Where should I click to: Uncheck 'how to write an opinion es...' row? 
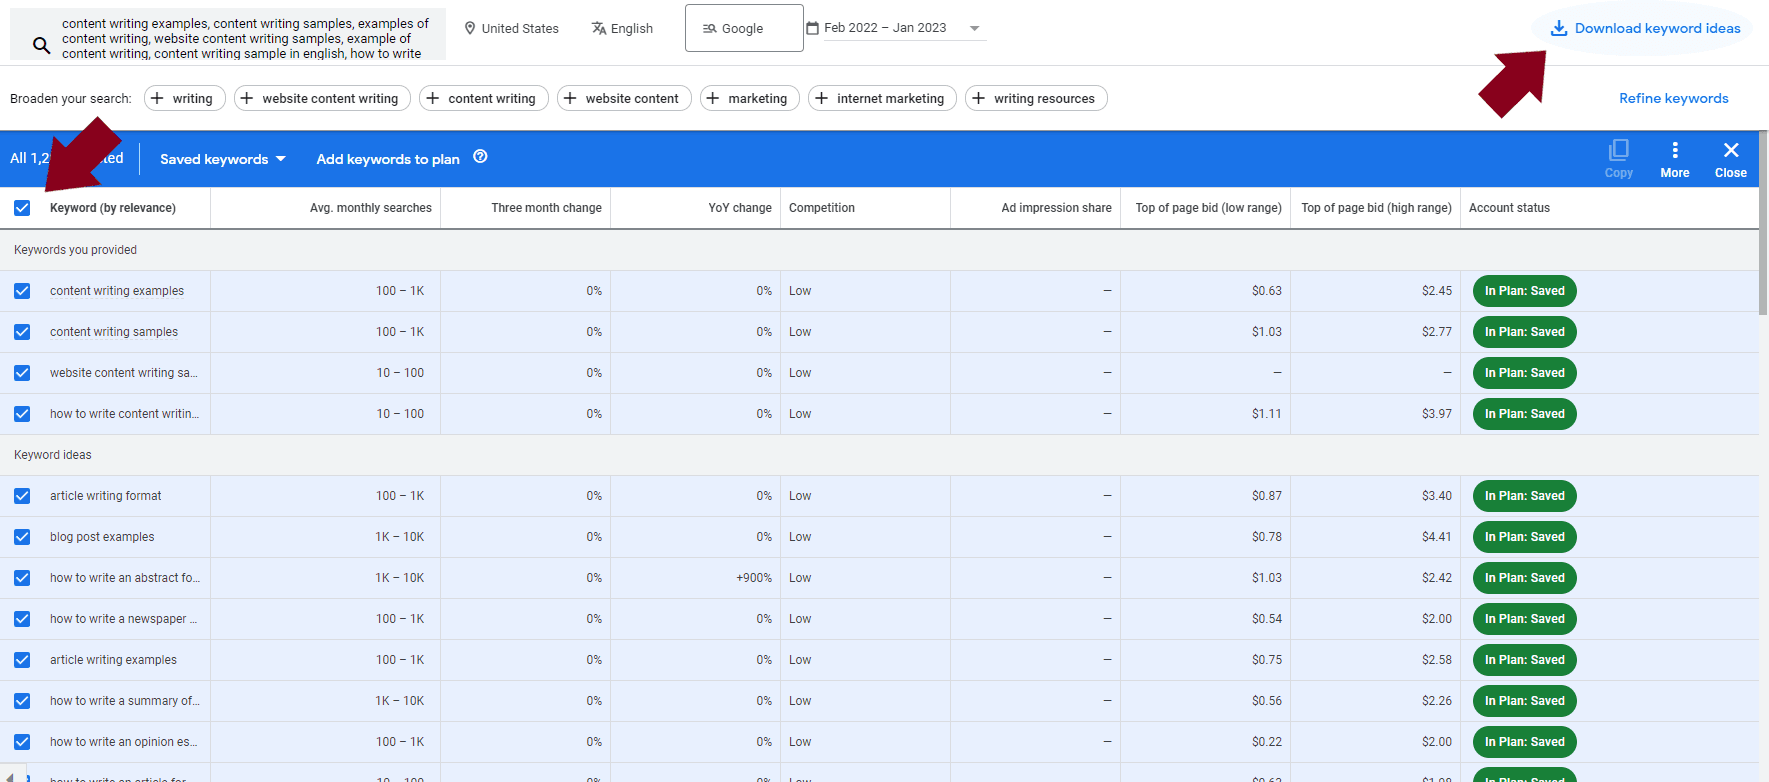[22, 742]
